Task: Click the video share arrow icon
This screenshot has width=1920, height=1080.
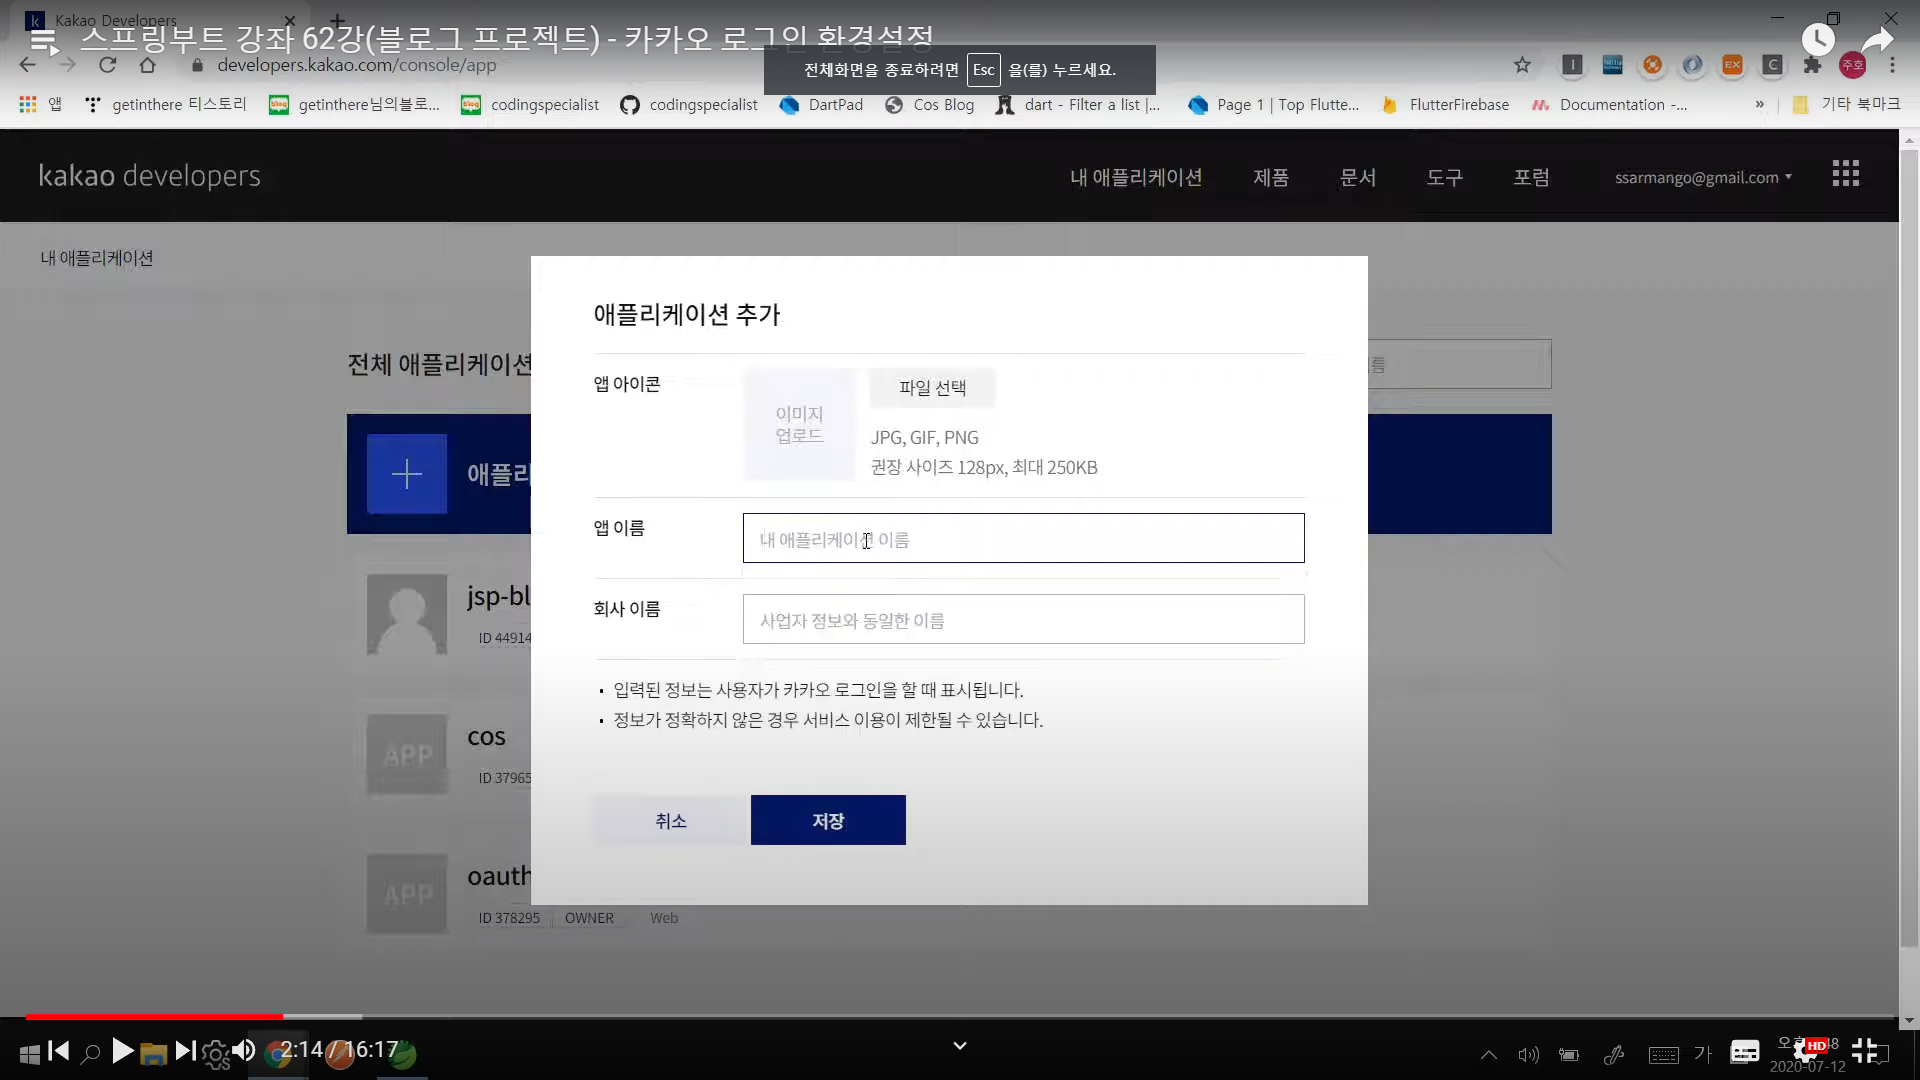Action: pyautogui.click(x=1877, y=40)
